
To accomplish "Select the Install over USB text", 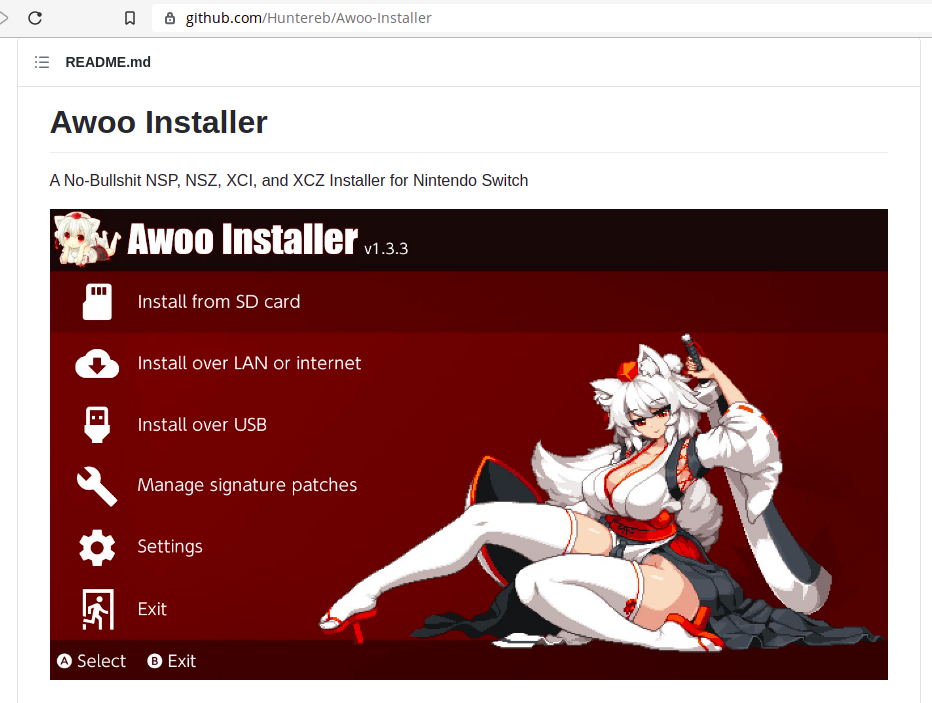I will [x=202, y=425].
